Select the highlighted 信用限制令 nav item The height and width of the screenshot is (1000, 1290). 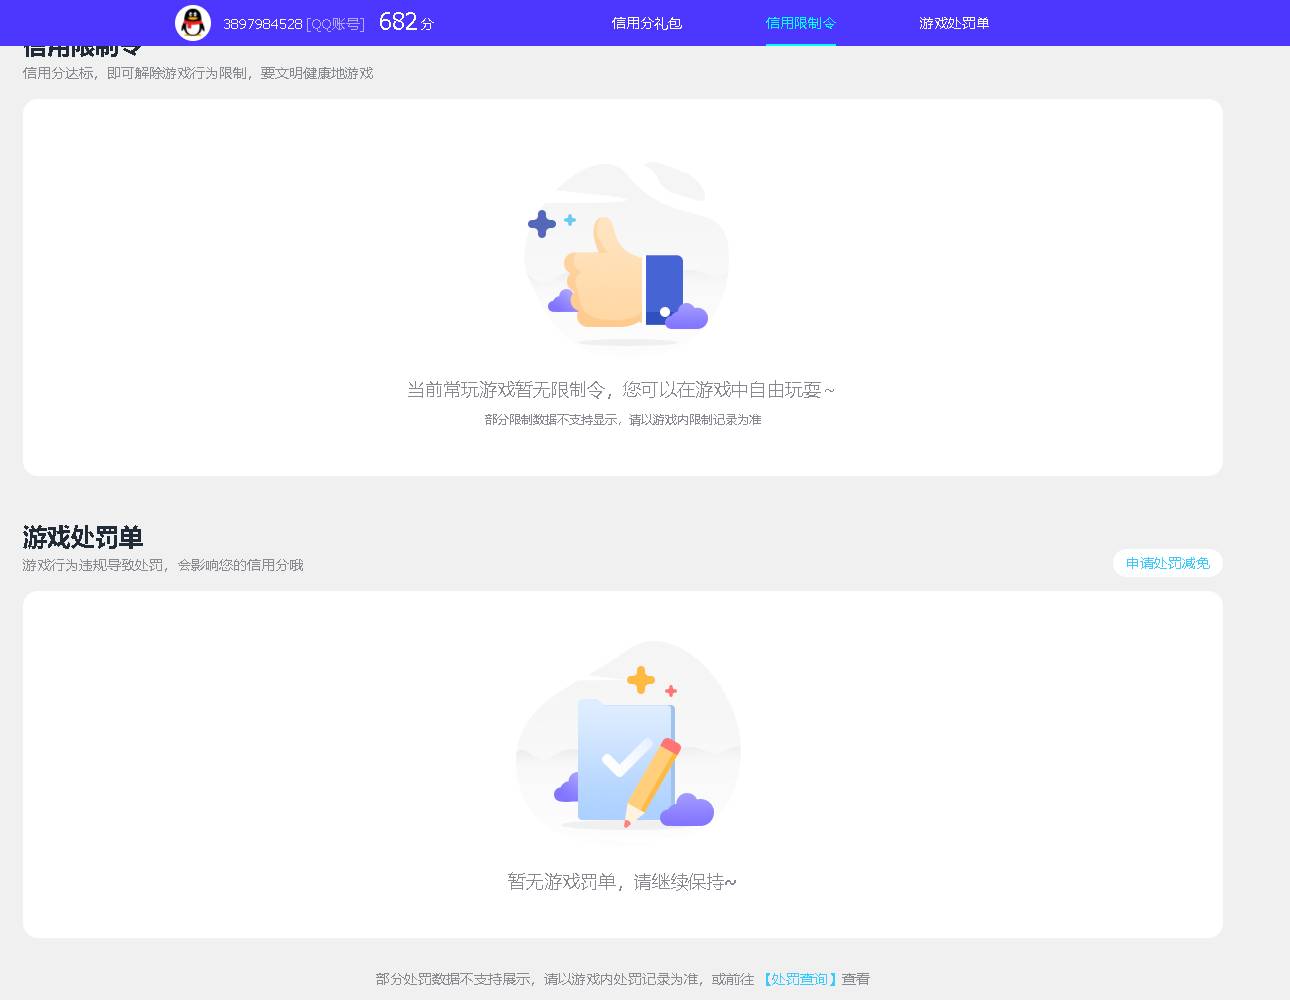click(x=800, y=23)
